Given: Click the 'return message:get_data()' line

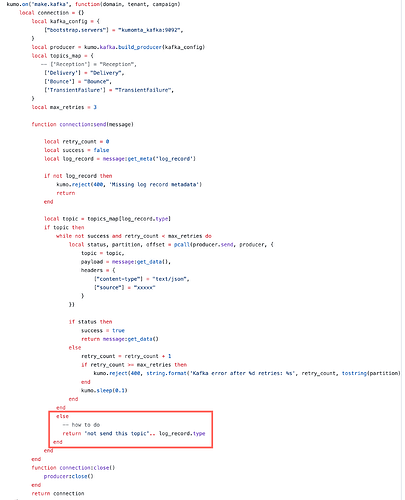Looking at the screenshot, I should point(120,339).
